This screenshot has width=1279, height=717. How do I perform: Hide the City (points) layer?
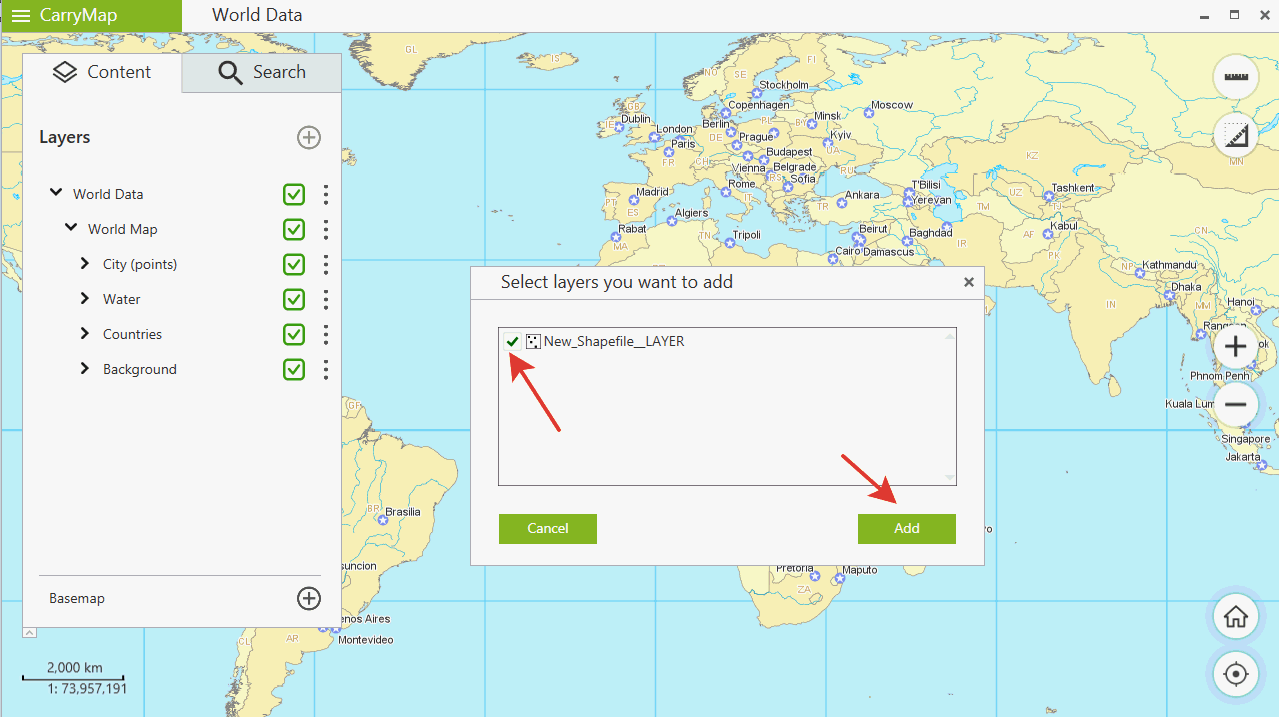click(294, 264)
